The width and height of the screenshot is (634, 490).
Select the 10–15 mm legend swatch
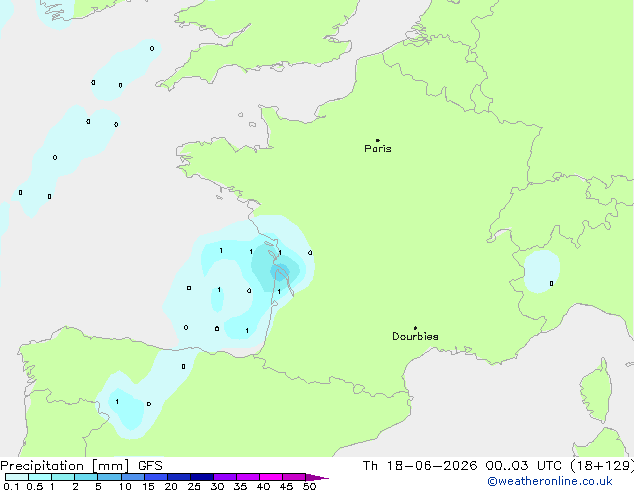132,477
